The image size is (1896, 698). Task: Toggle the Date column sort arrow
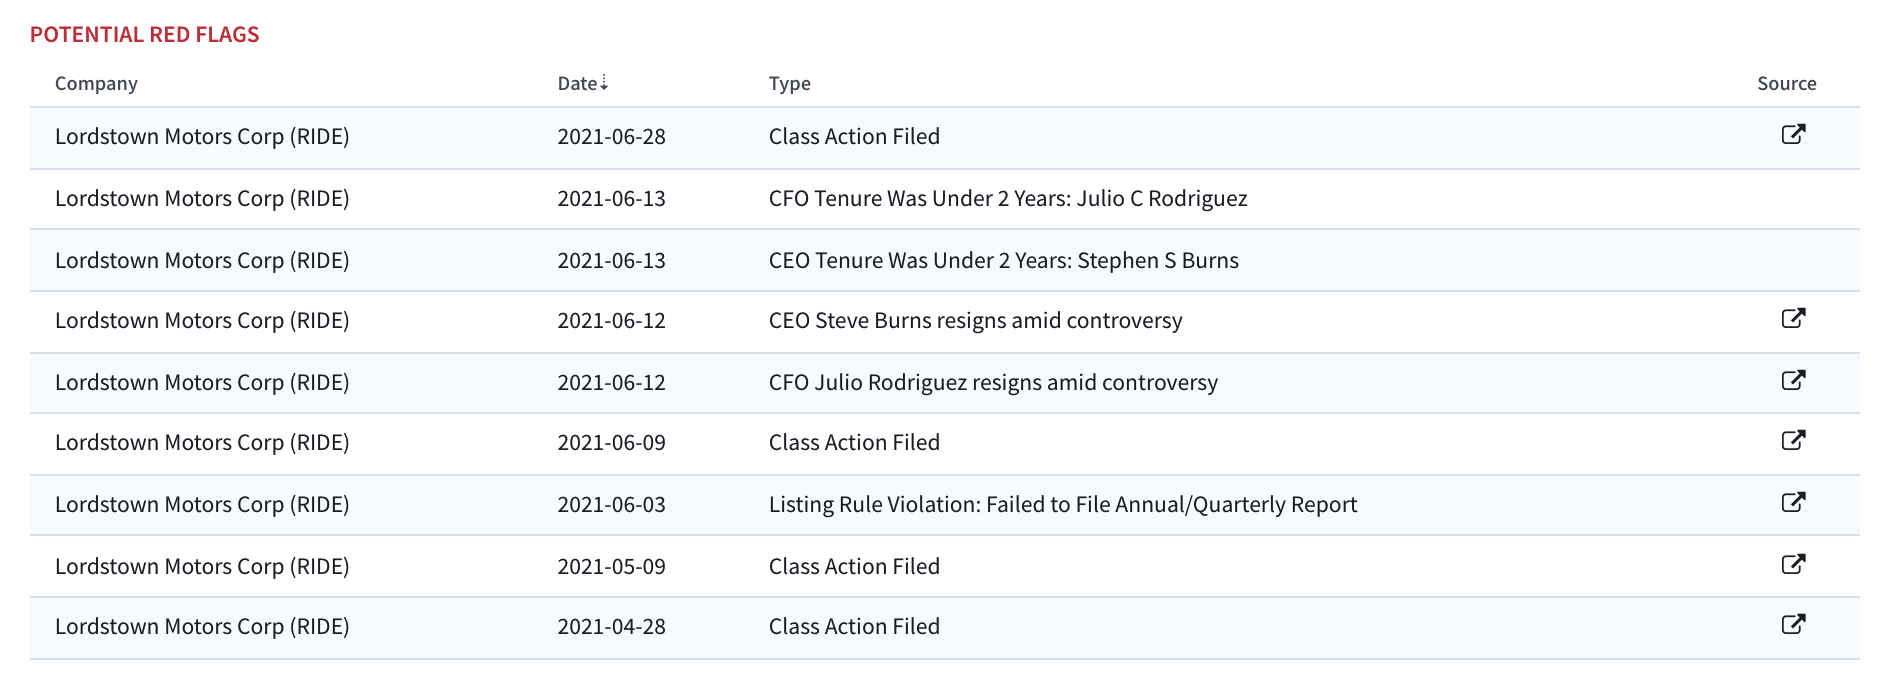click(x=604, y=83)
